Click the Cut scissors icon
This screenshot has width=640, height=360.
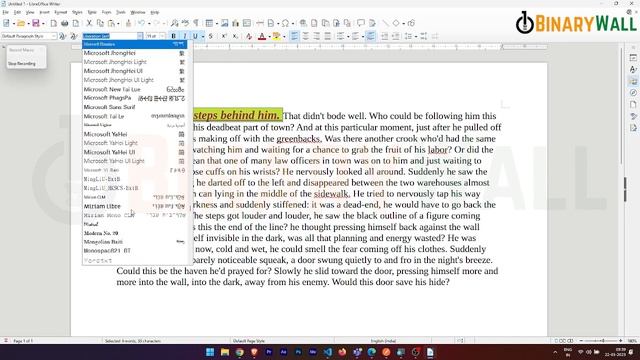coord(89,23)
